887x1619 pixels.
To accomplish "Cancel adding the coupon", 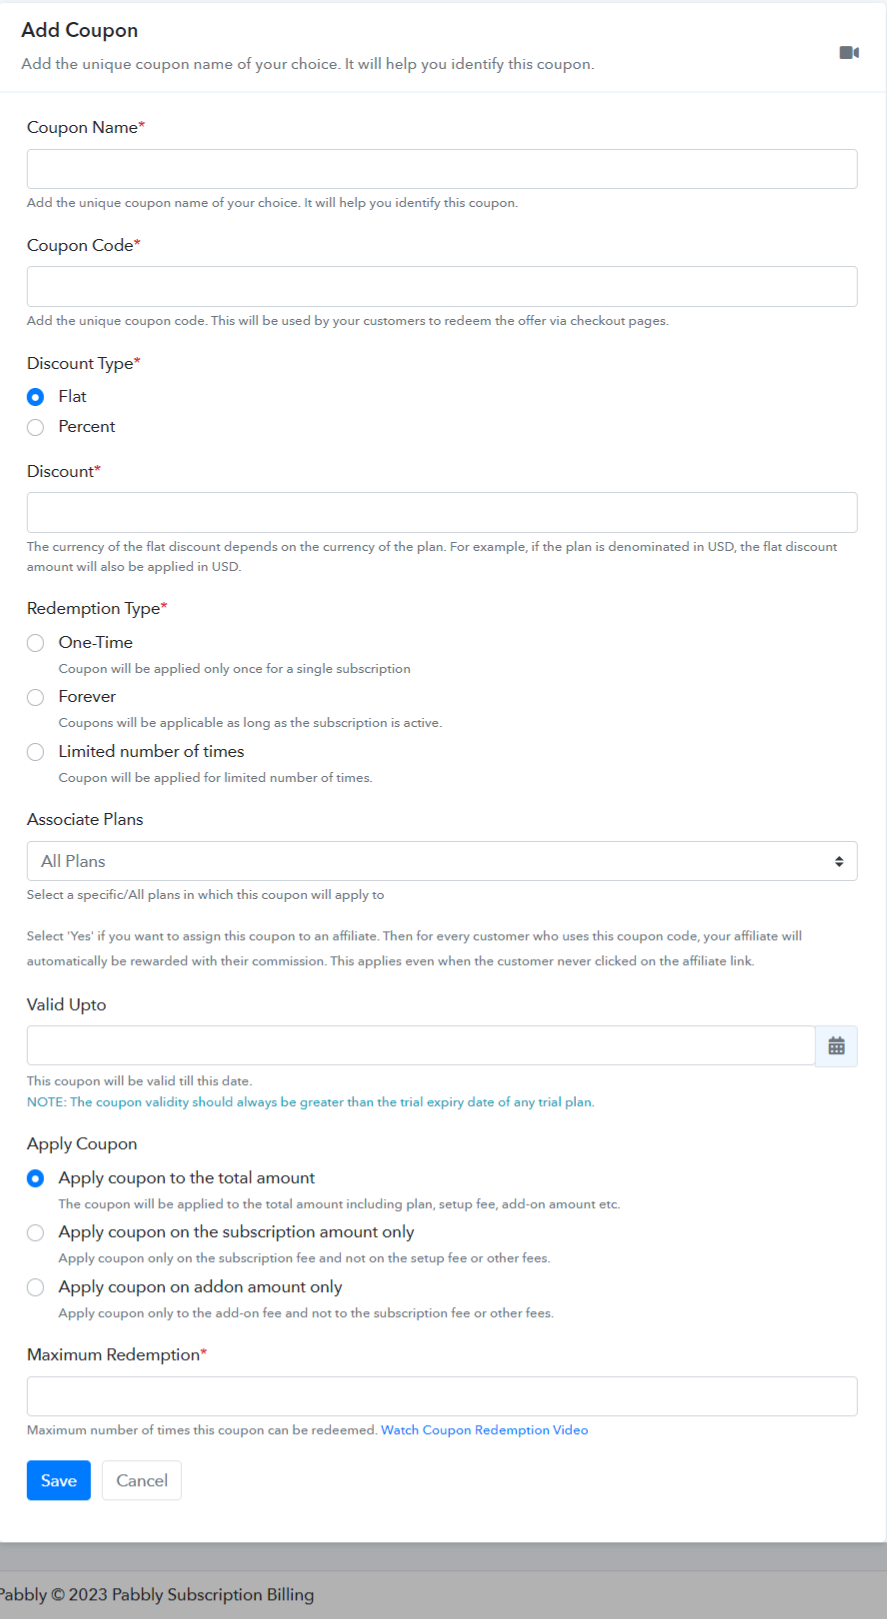I will [142, 1480].
